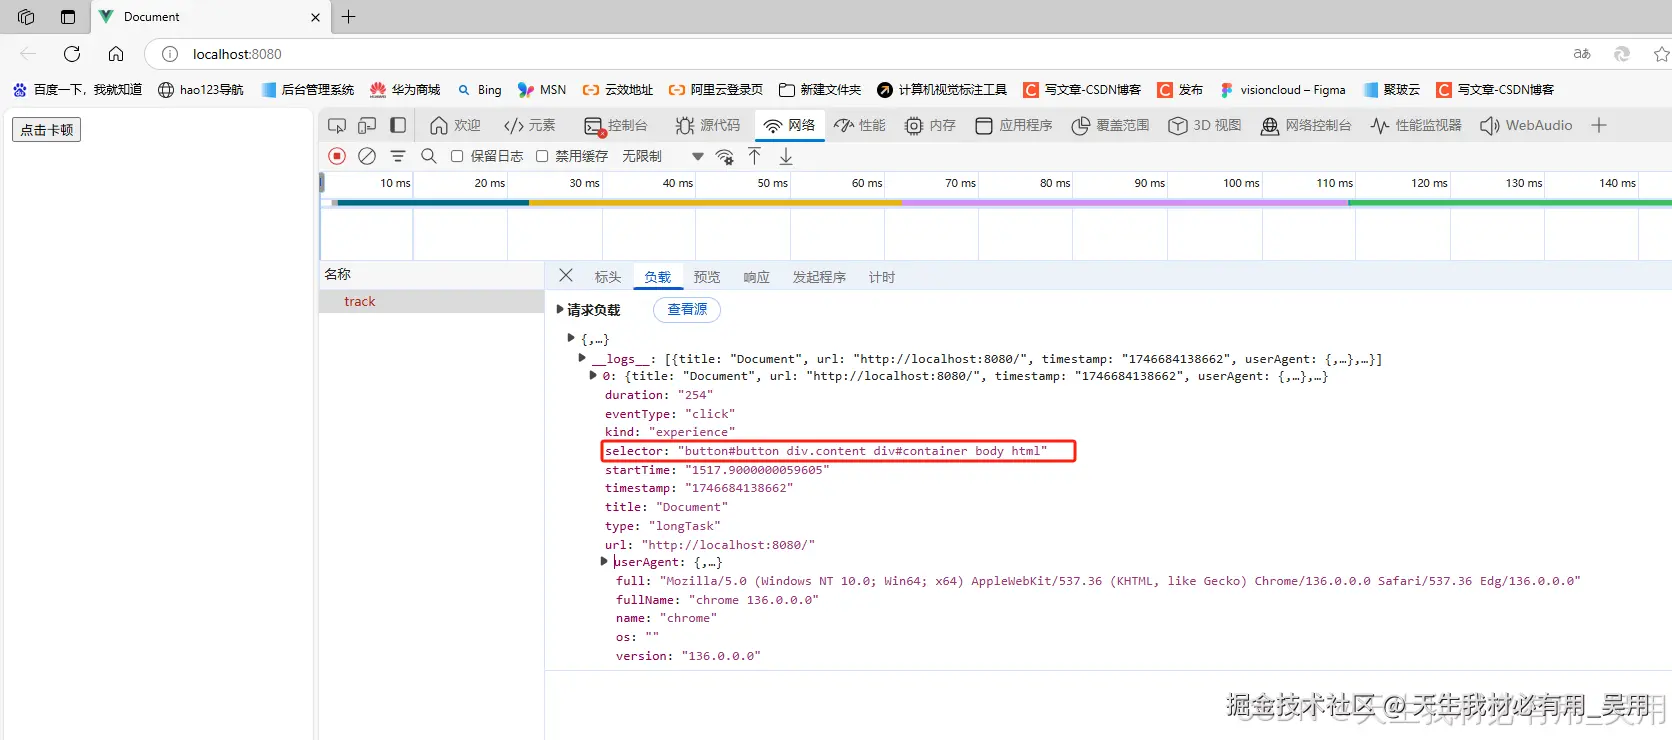Open hao123导航 bookmark
This screenshot has width=1672, height=740.
201,90
